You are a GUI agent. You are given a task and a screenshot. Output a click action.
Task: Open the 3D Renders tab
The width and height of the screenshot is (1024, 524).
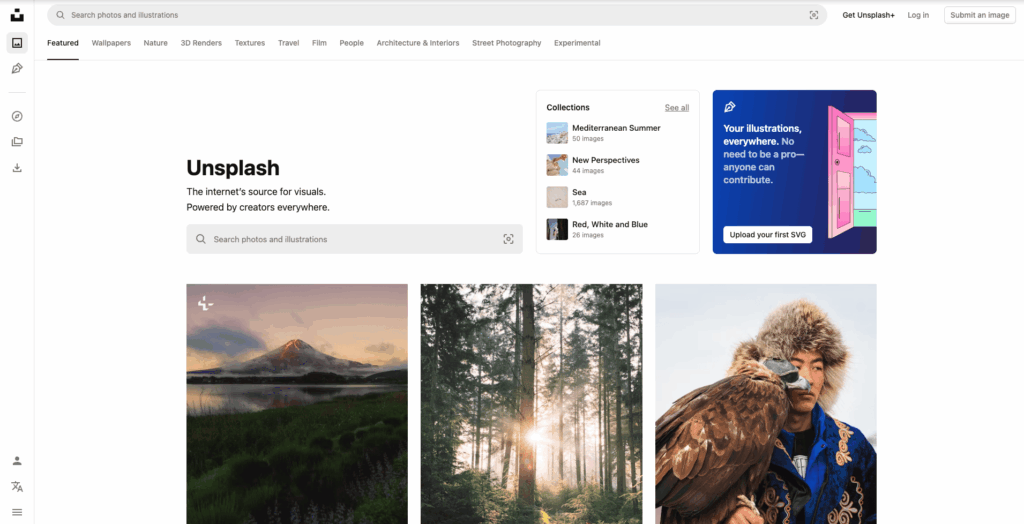pyautogui.click(x=201, y=43)
